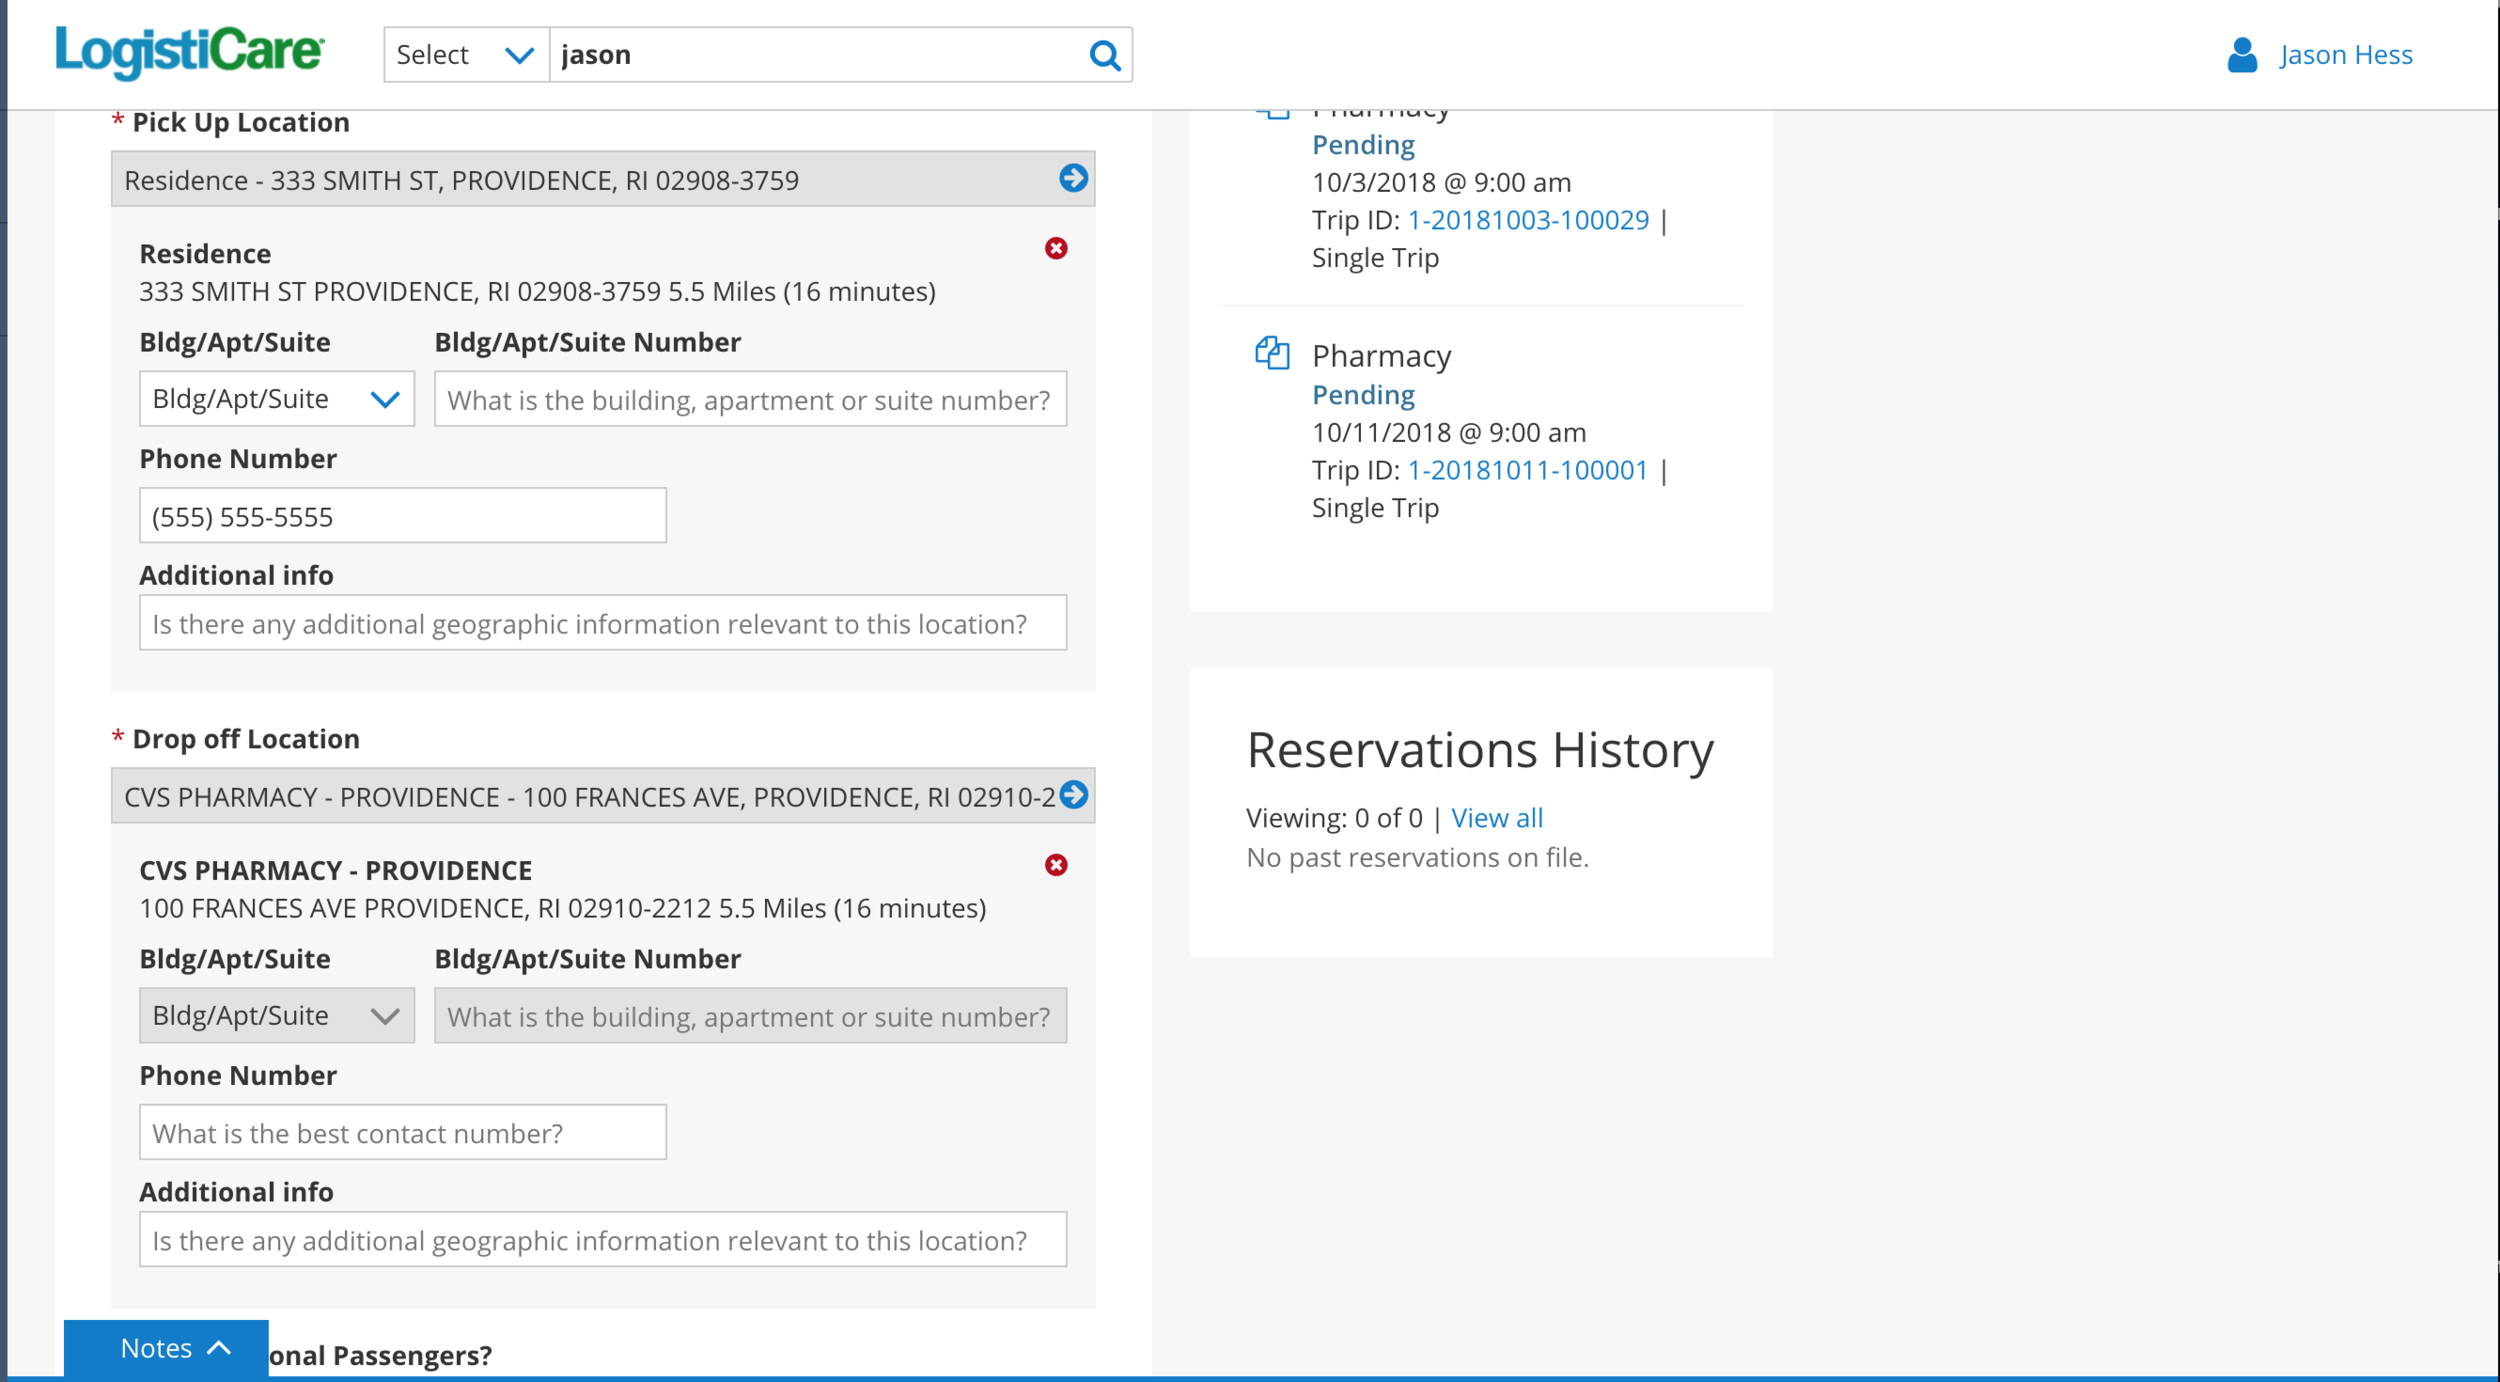Click the CVS PHARMACY - PROVIDENCE bold title
2500x1382 pixels.
click(x=336, y=871)
